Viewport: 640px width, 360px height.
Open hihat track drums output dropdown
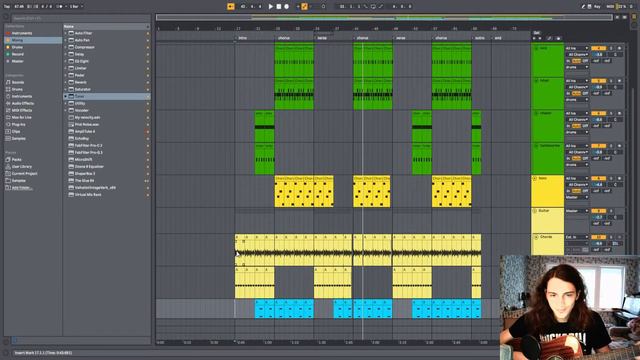pos(577,100)
